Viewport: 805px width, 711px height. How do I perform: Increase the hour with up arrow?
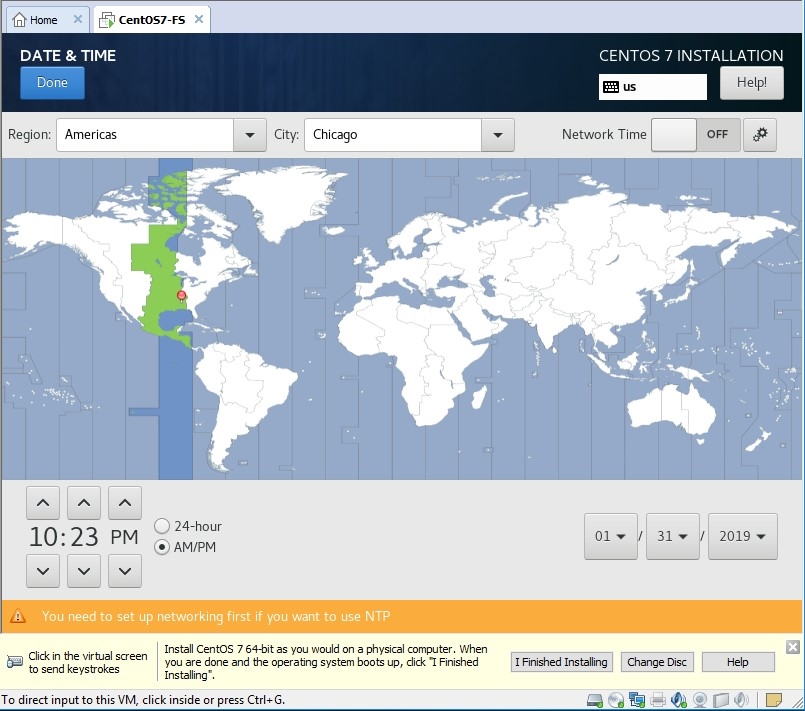(x=42, y=502)
